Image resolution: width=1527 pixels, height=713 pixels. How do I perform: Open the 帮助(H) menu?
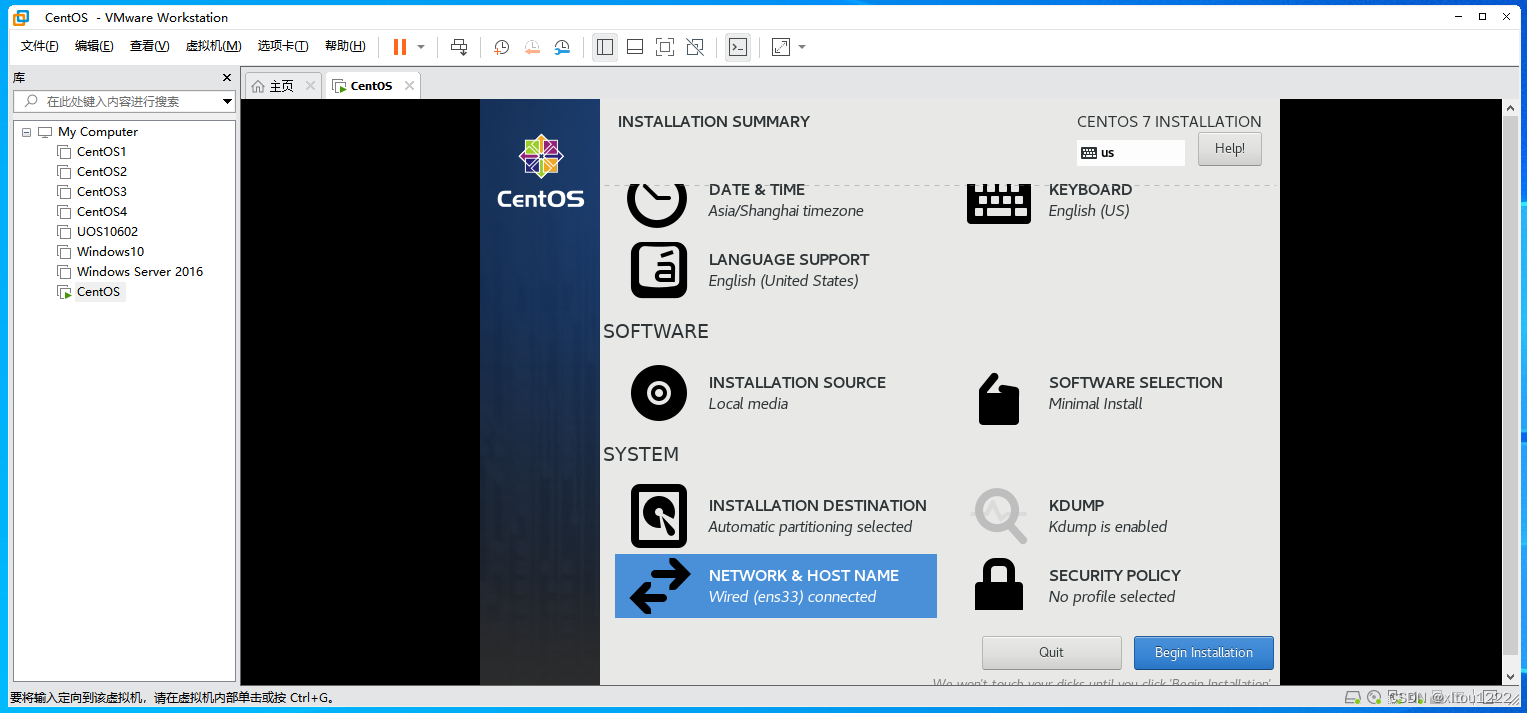click(345, 46)
